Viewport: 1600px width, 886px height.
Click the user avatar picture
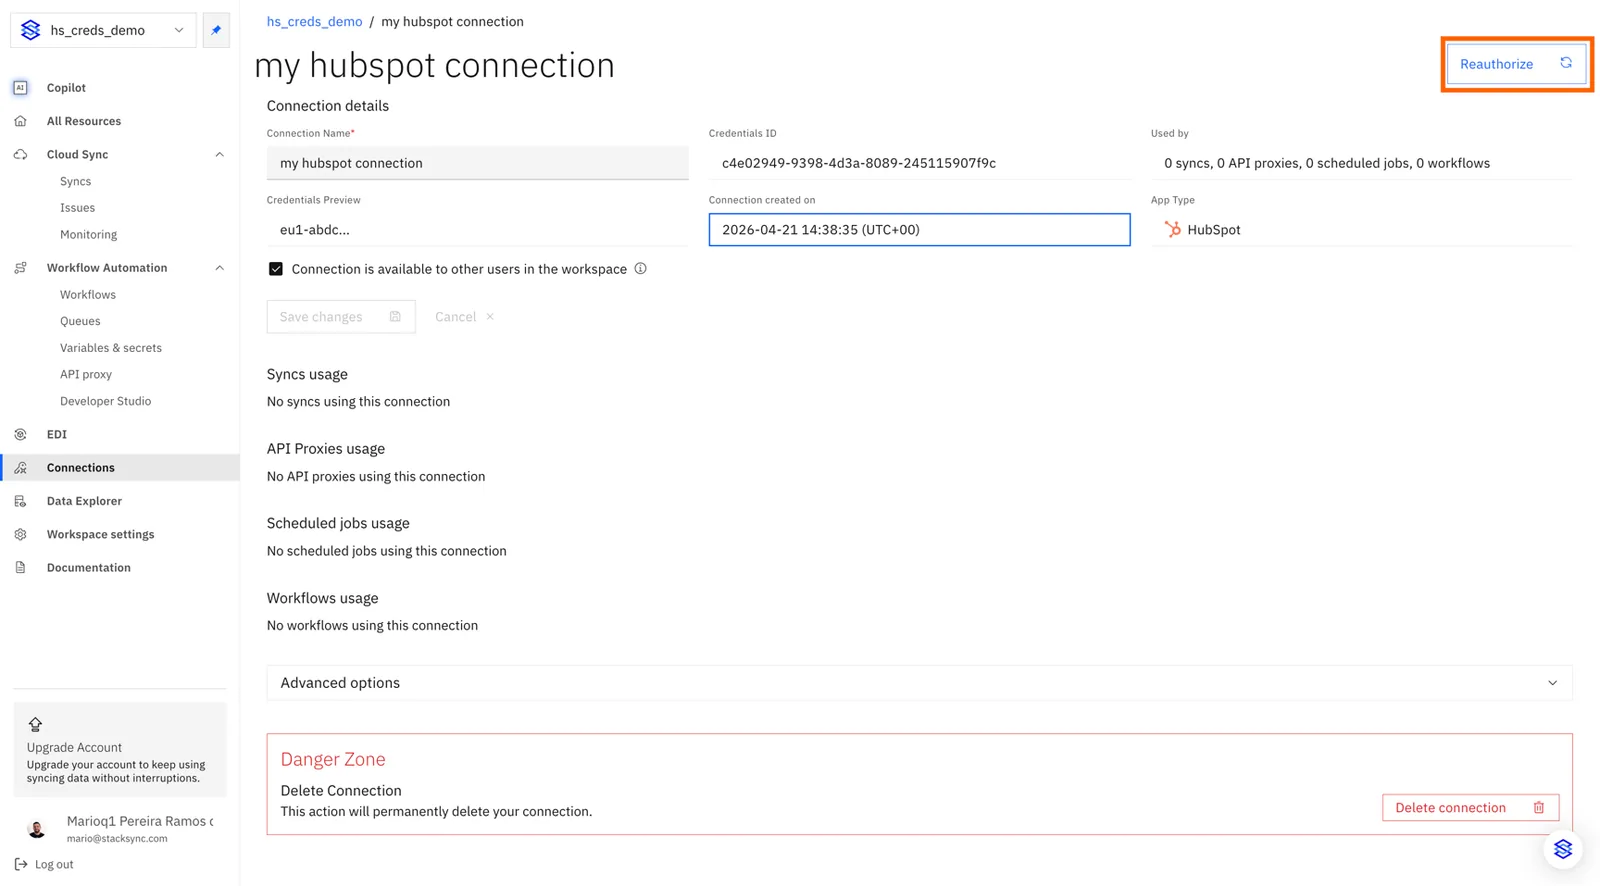pos(37,829)
